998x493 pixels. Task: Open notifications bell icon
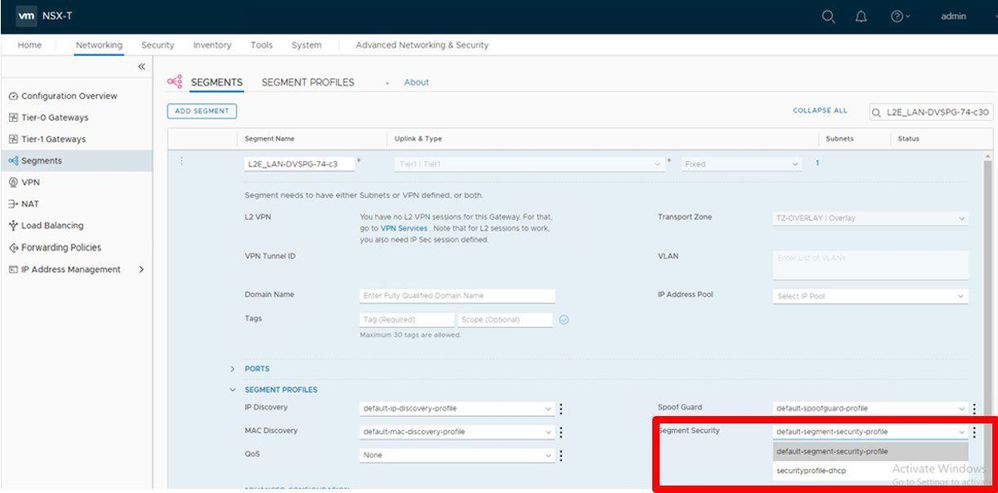pos(861,17)
